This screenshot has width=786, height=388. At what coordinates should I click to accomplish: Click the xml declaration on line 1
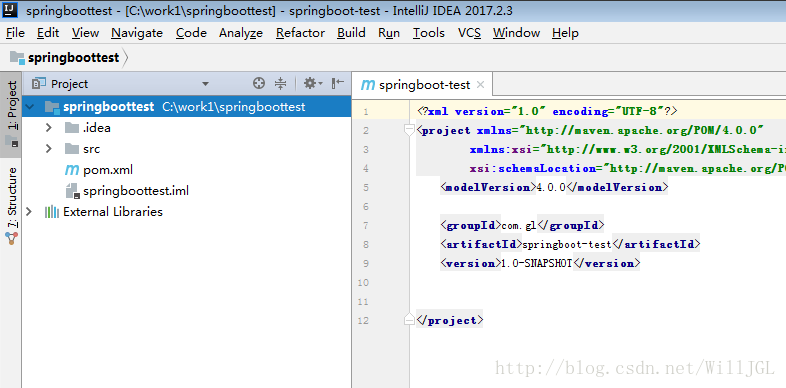pyautogui.click(x=547, y=111)
